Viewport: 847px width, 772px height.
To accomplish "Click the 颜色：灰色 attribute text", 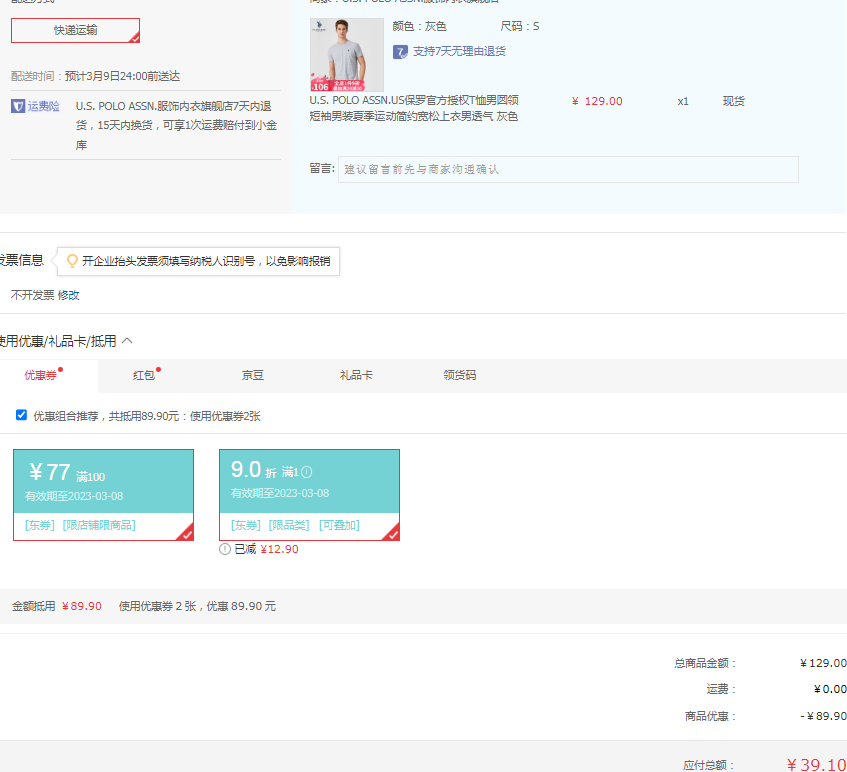I will pos(419,26).
